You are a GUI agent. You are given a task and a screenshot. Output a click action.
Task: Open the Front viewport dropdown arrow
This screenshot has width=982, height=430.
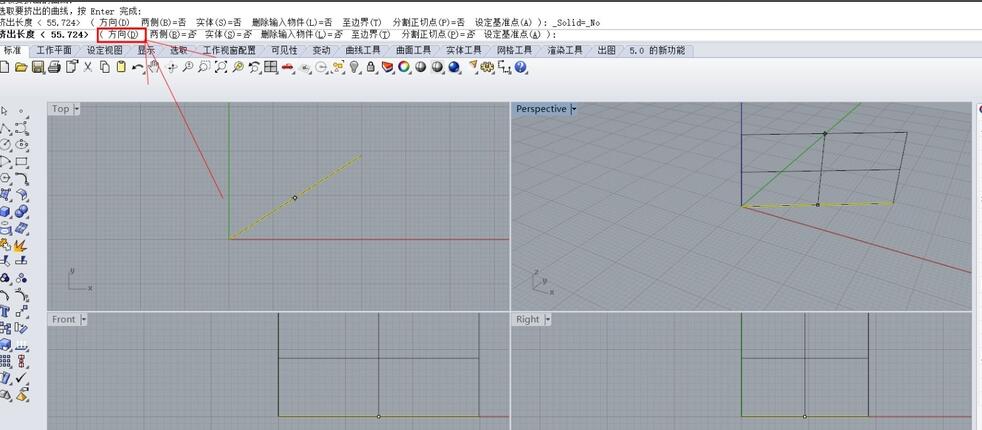pyautogui.click(x=83, y=319)
